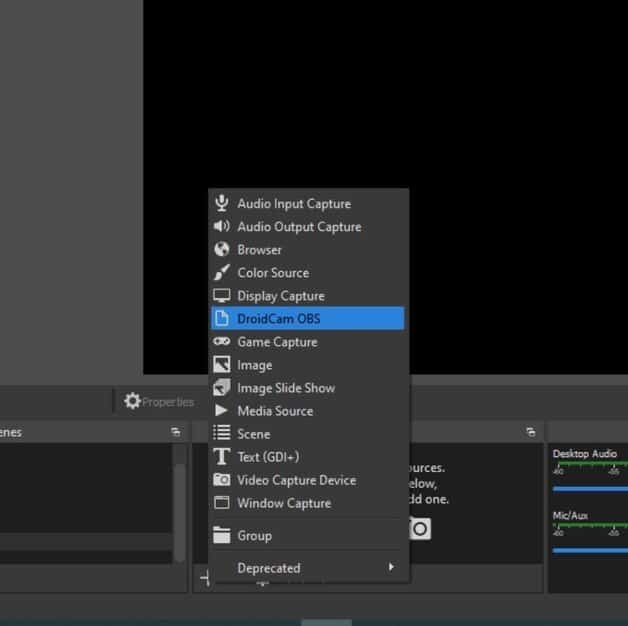Select the DroidCam OBS entry
Viewport: 628px width, 626px height.
coord(308,318)
